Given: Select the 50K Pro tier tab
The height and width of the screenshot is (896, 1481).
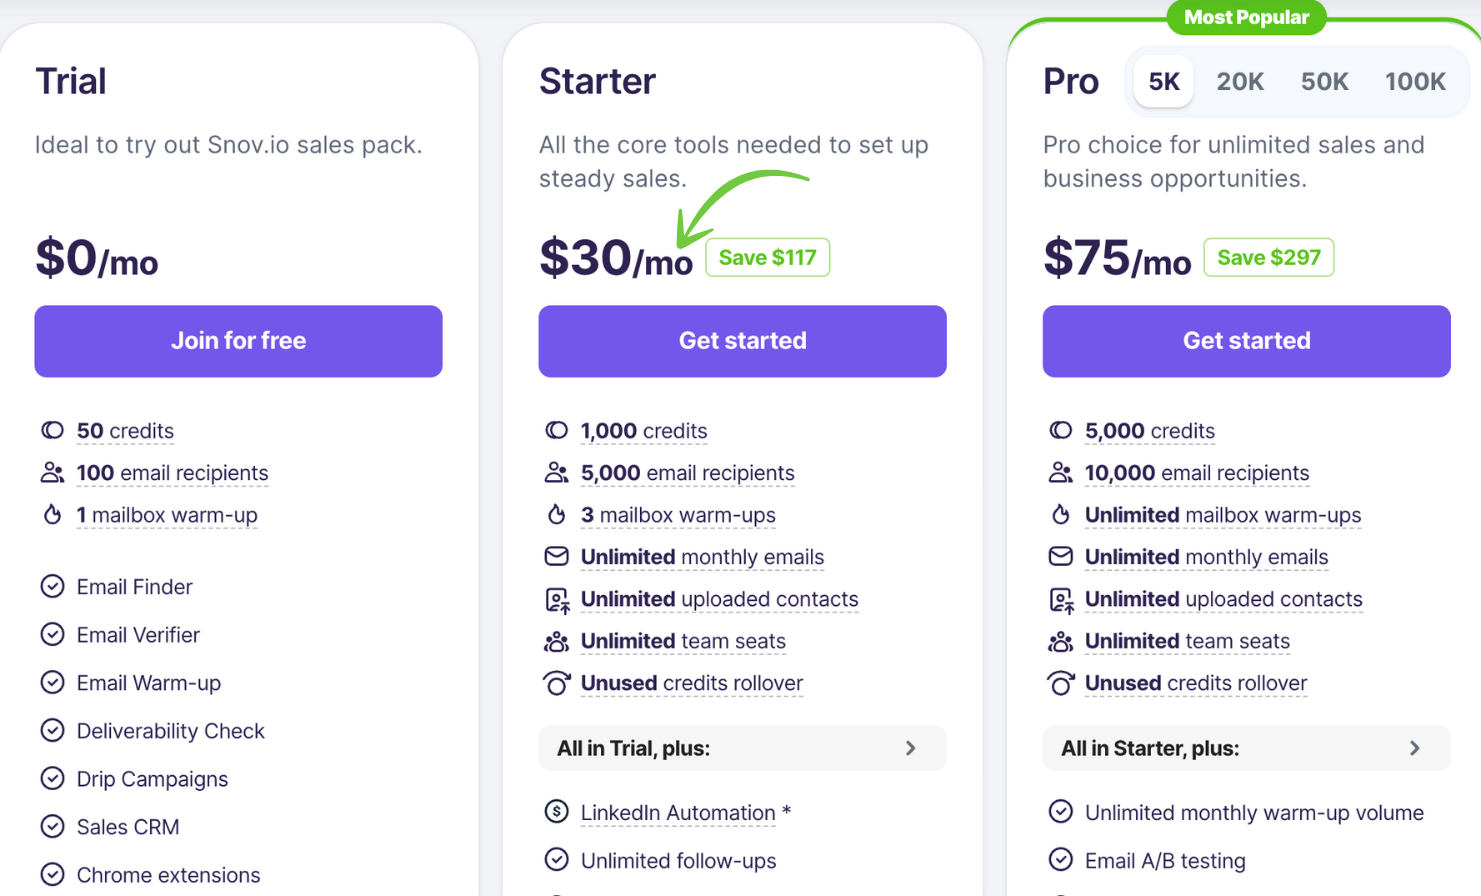Looking at the screenshot, I should click(1324, 82).
